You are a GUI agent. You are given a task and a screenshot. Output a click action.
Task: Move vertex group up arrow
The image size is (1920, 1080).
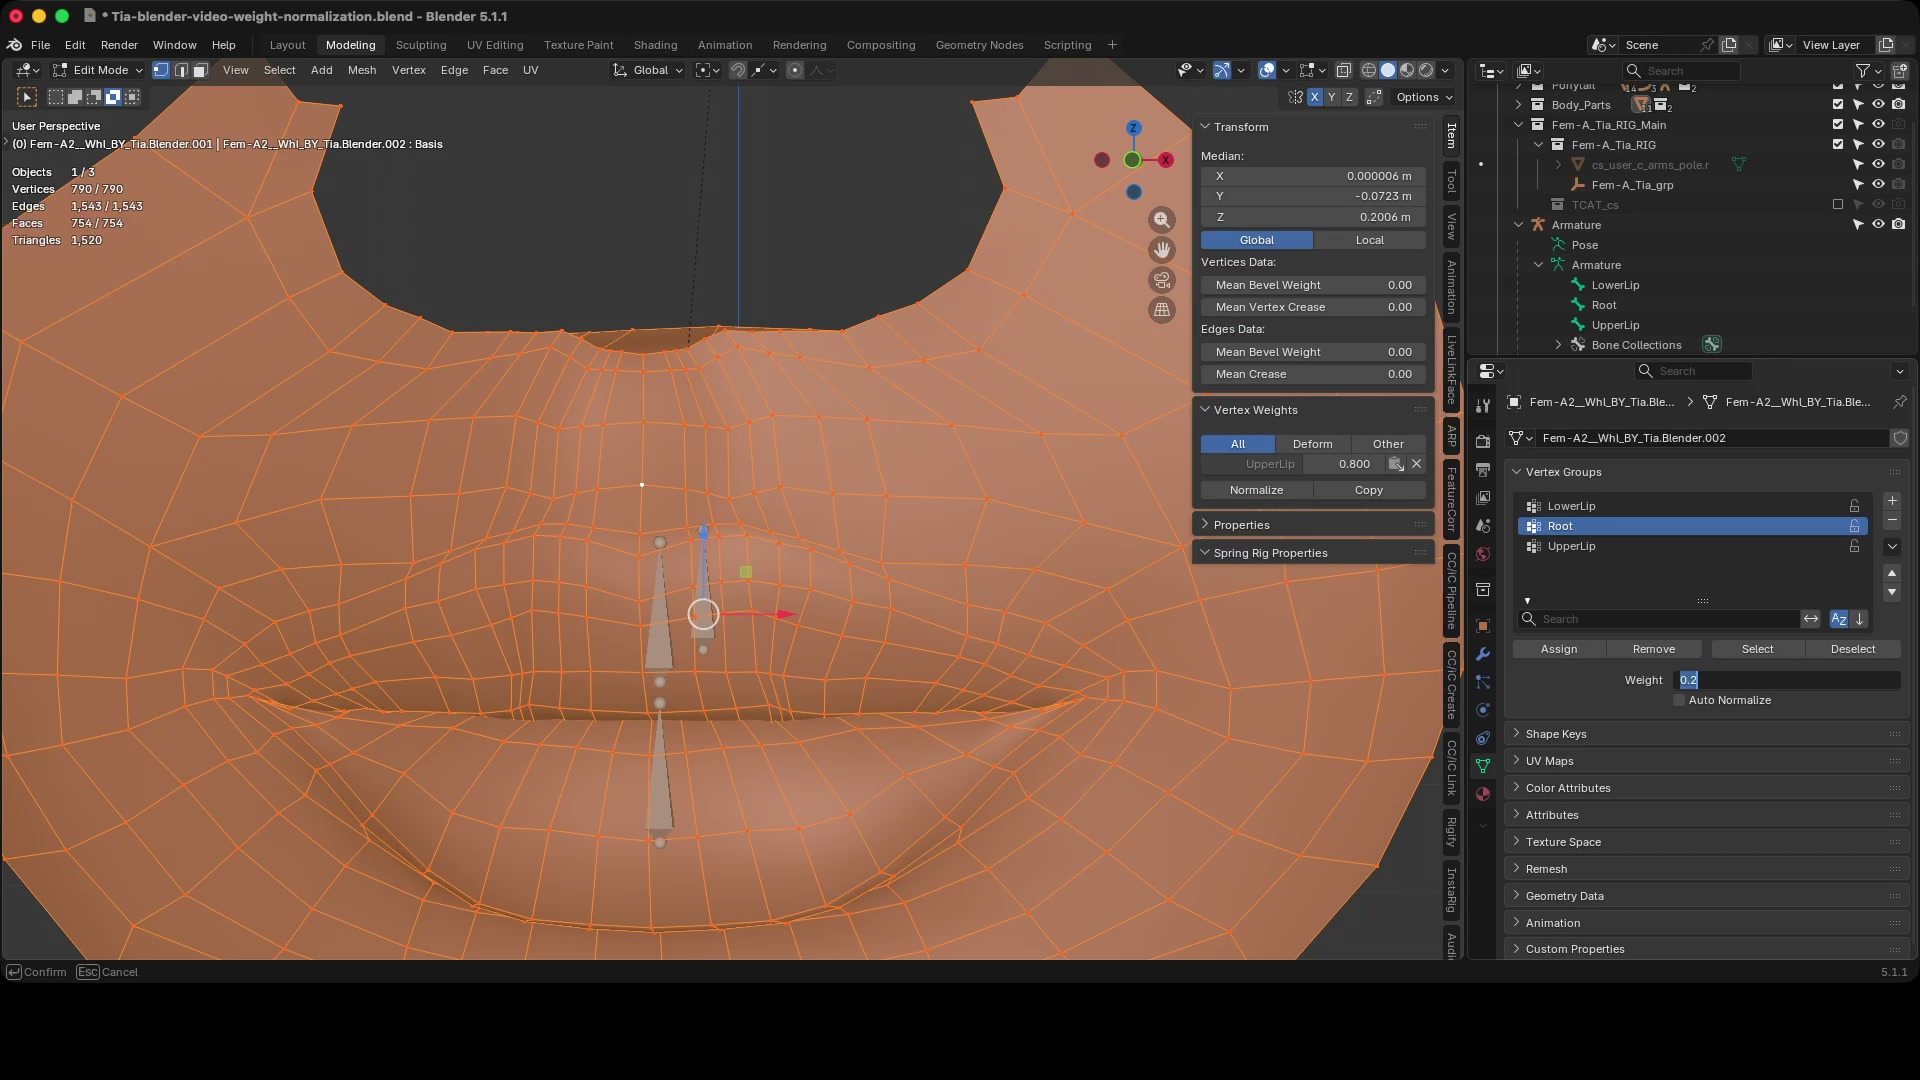click(x=1892, y=573)
